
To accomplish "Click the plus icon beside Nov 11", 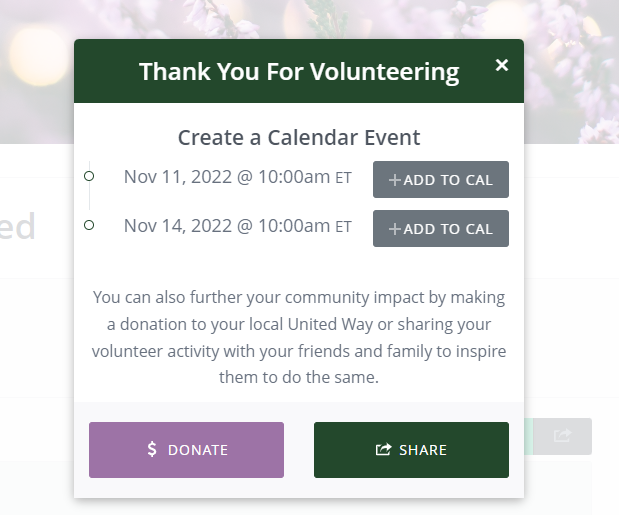I will click(x=395, y=180).
